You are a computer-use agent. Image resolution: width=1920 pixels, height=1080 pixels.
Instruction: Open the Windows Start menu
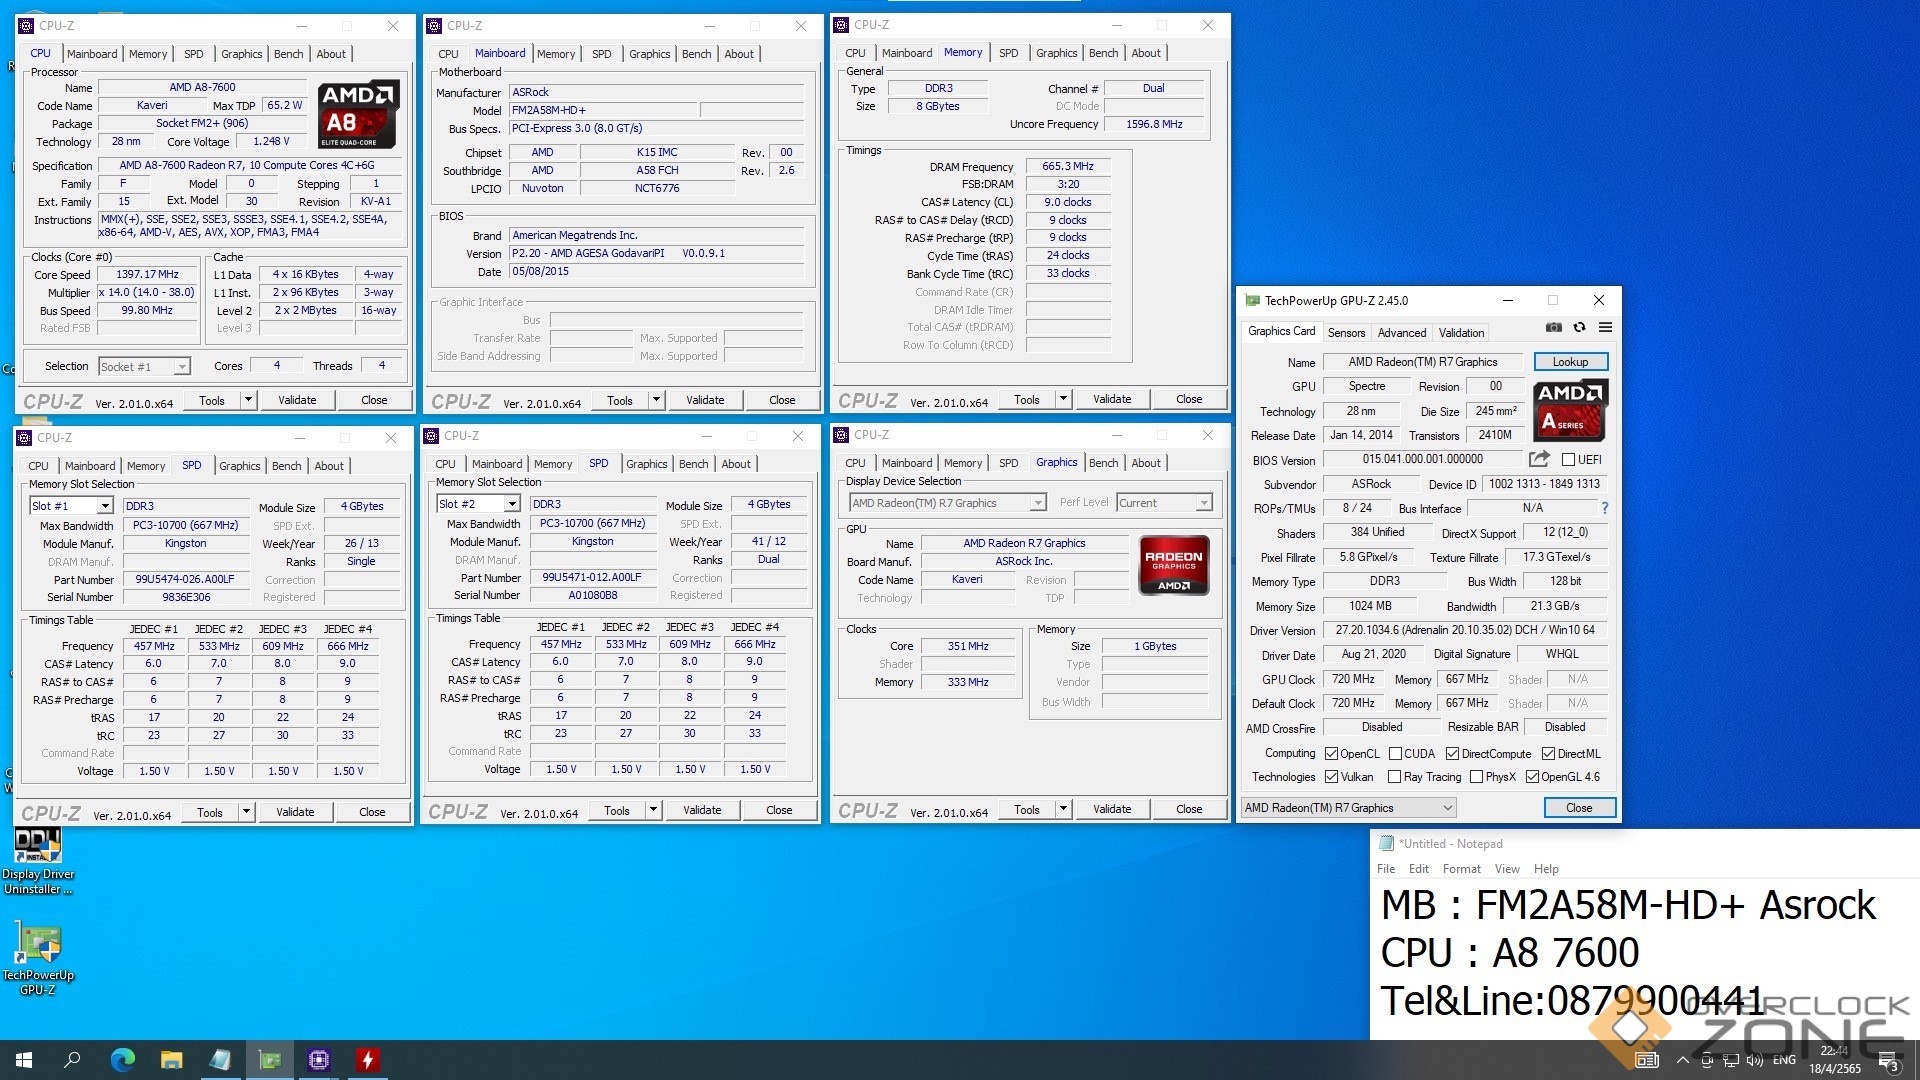pyautogui.click(x=24, y=1060)
